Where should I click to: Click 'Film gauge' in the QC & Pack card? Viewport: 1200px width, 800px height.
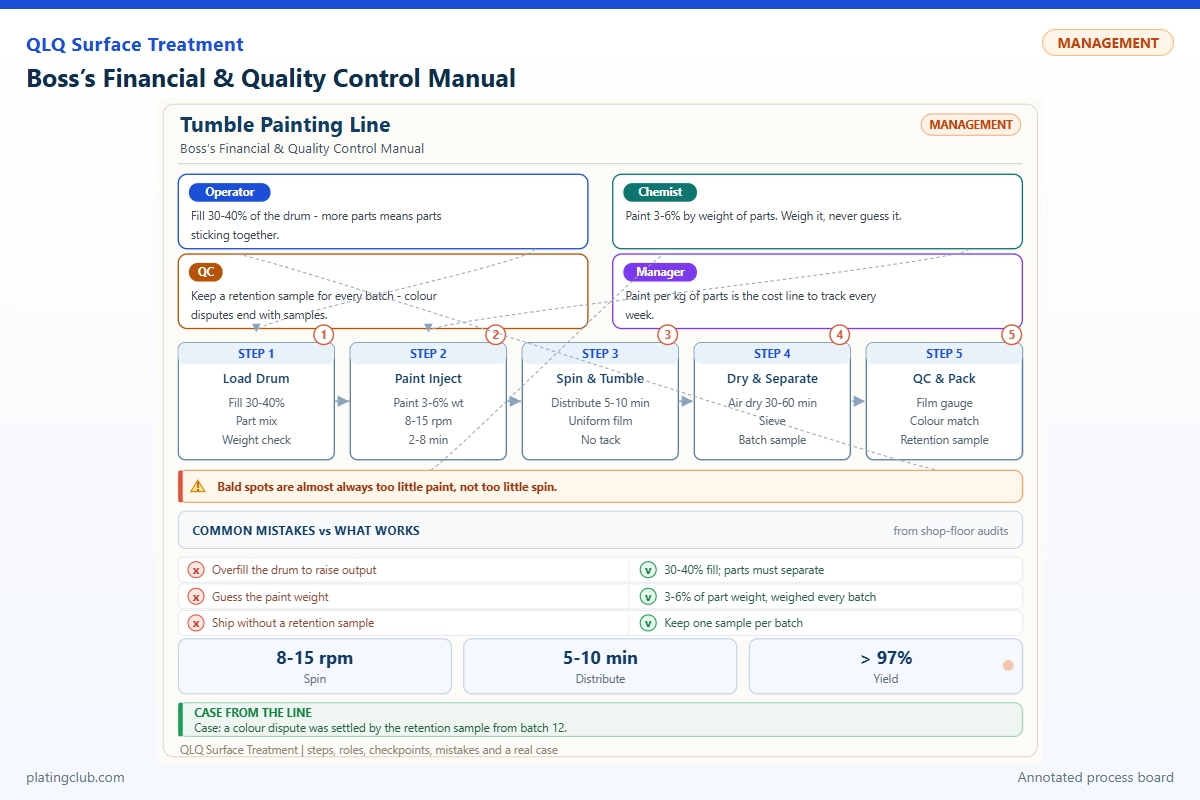pos(944,403)
